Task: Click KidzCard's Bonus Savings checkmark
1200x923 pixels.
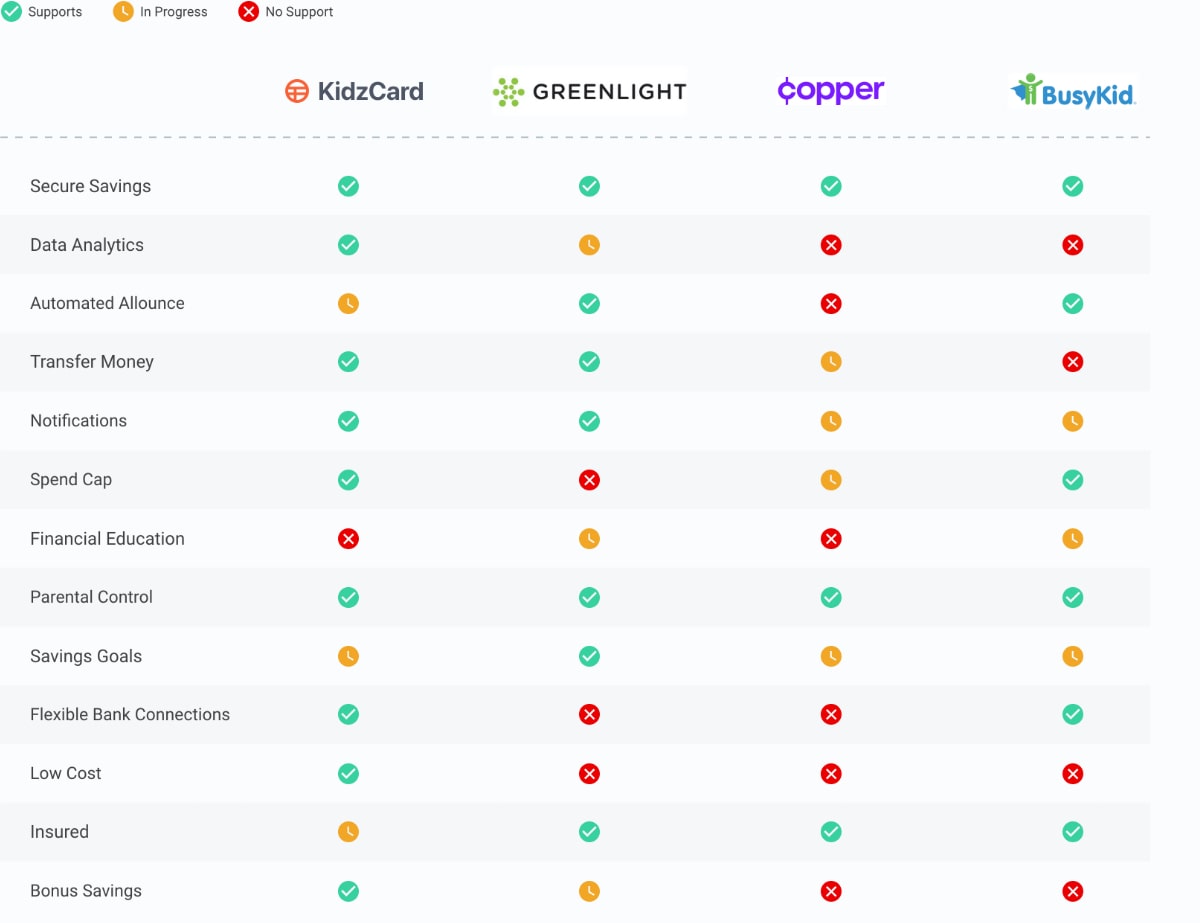Action: point(348,891)
